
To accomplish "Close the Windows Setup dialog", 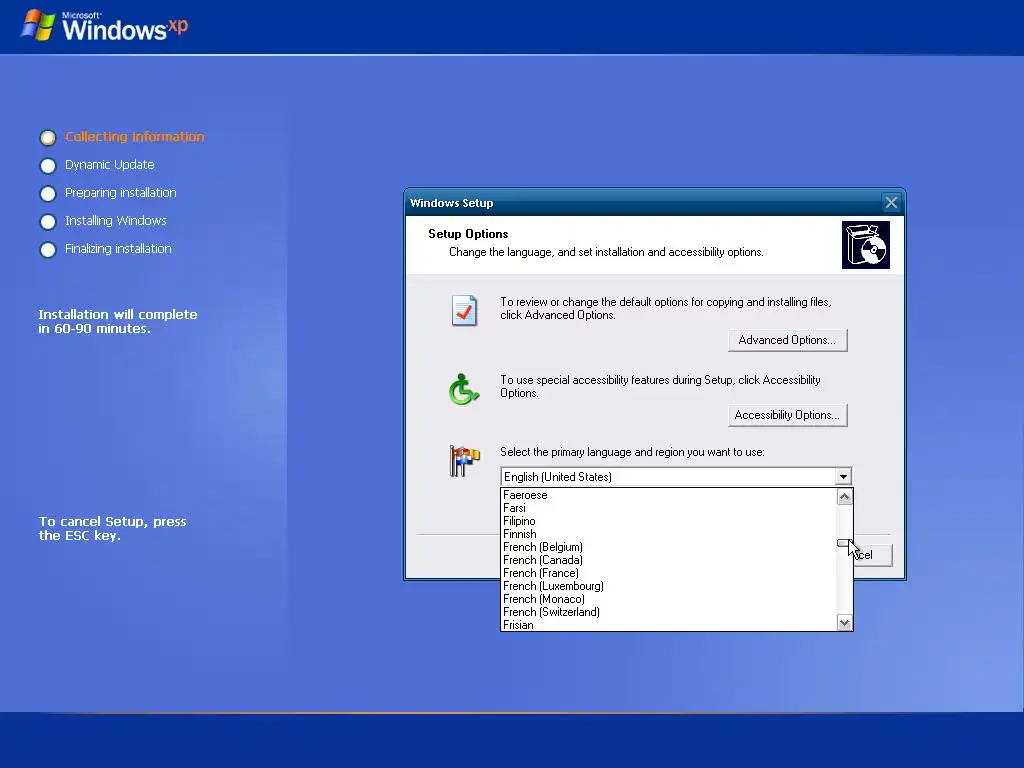I will click(x=891, y=203).
